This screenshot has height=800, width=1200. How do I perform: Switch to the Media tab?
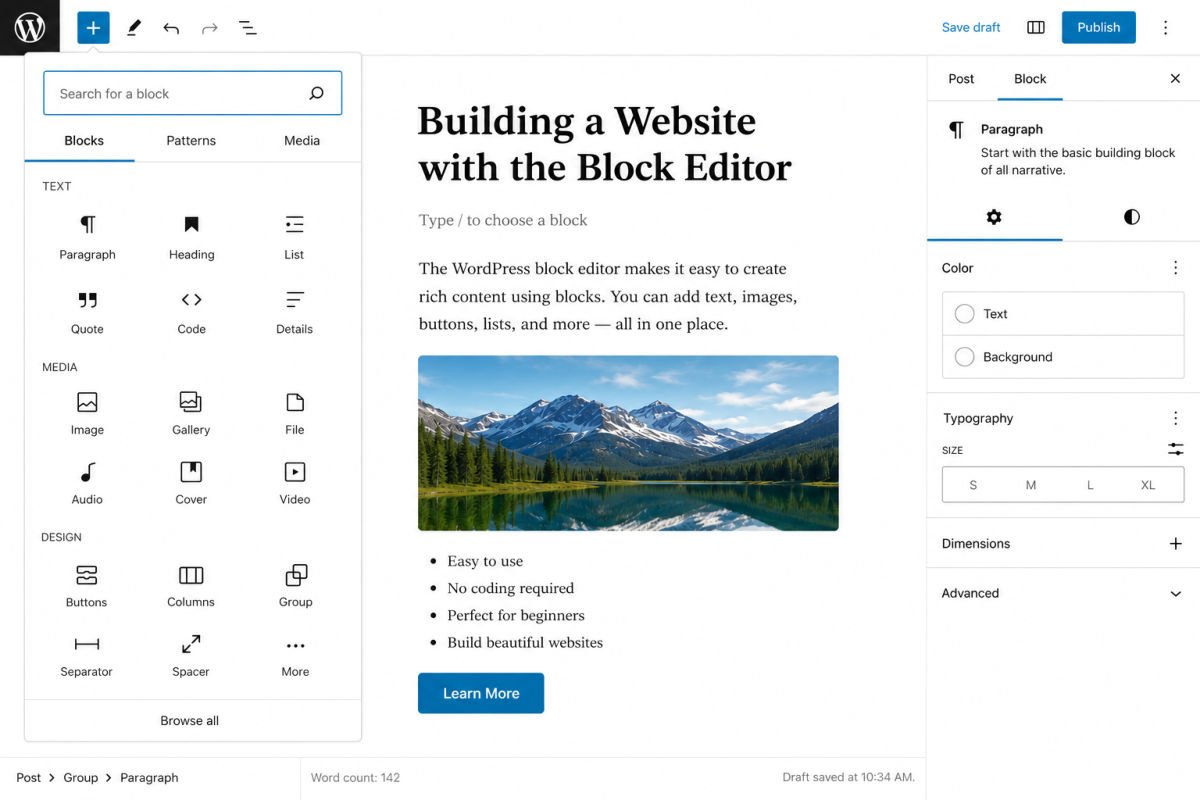(x=302, y=141)
